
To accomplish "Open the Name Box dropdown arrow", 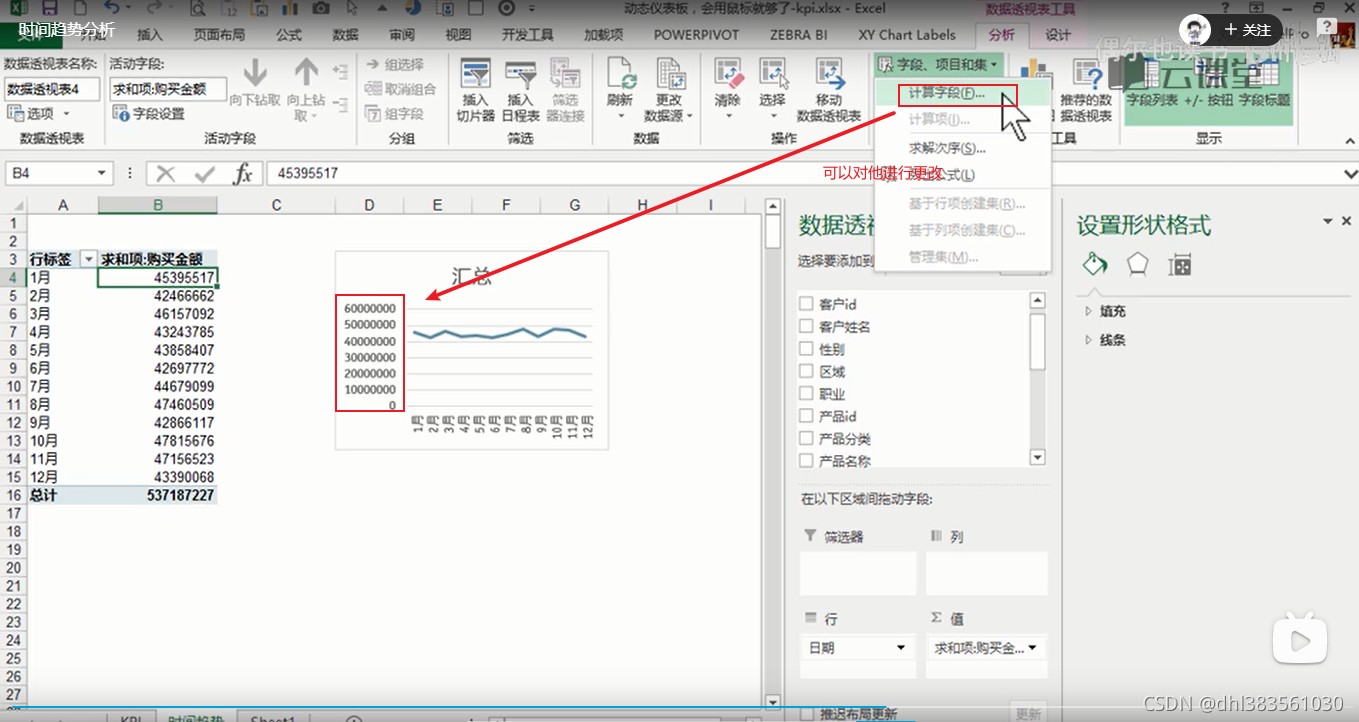I will coord(102,174).
